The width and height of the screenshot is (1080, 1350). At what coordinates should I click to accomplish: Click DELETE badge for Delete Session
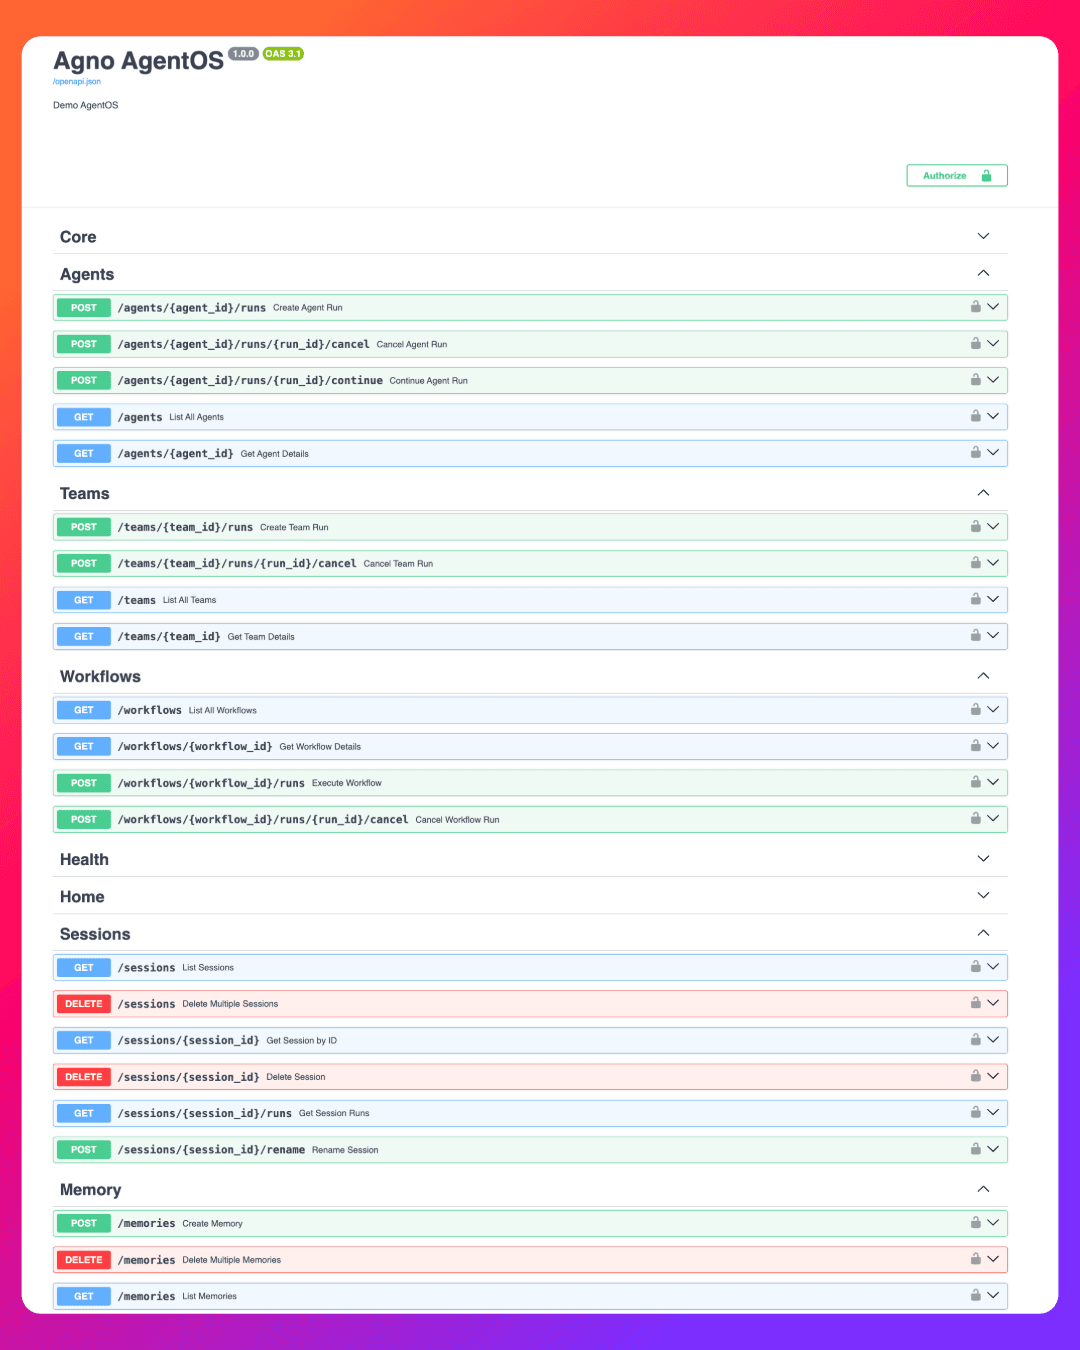pos(84,1077)
